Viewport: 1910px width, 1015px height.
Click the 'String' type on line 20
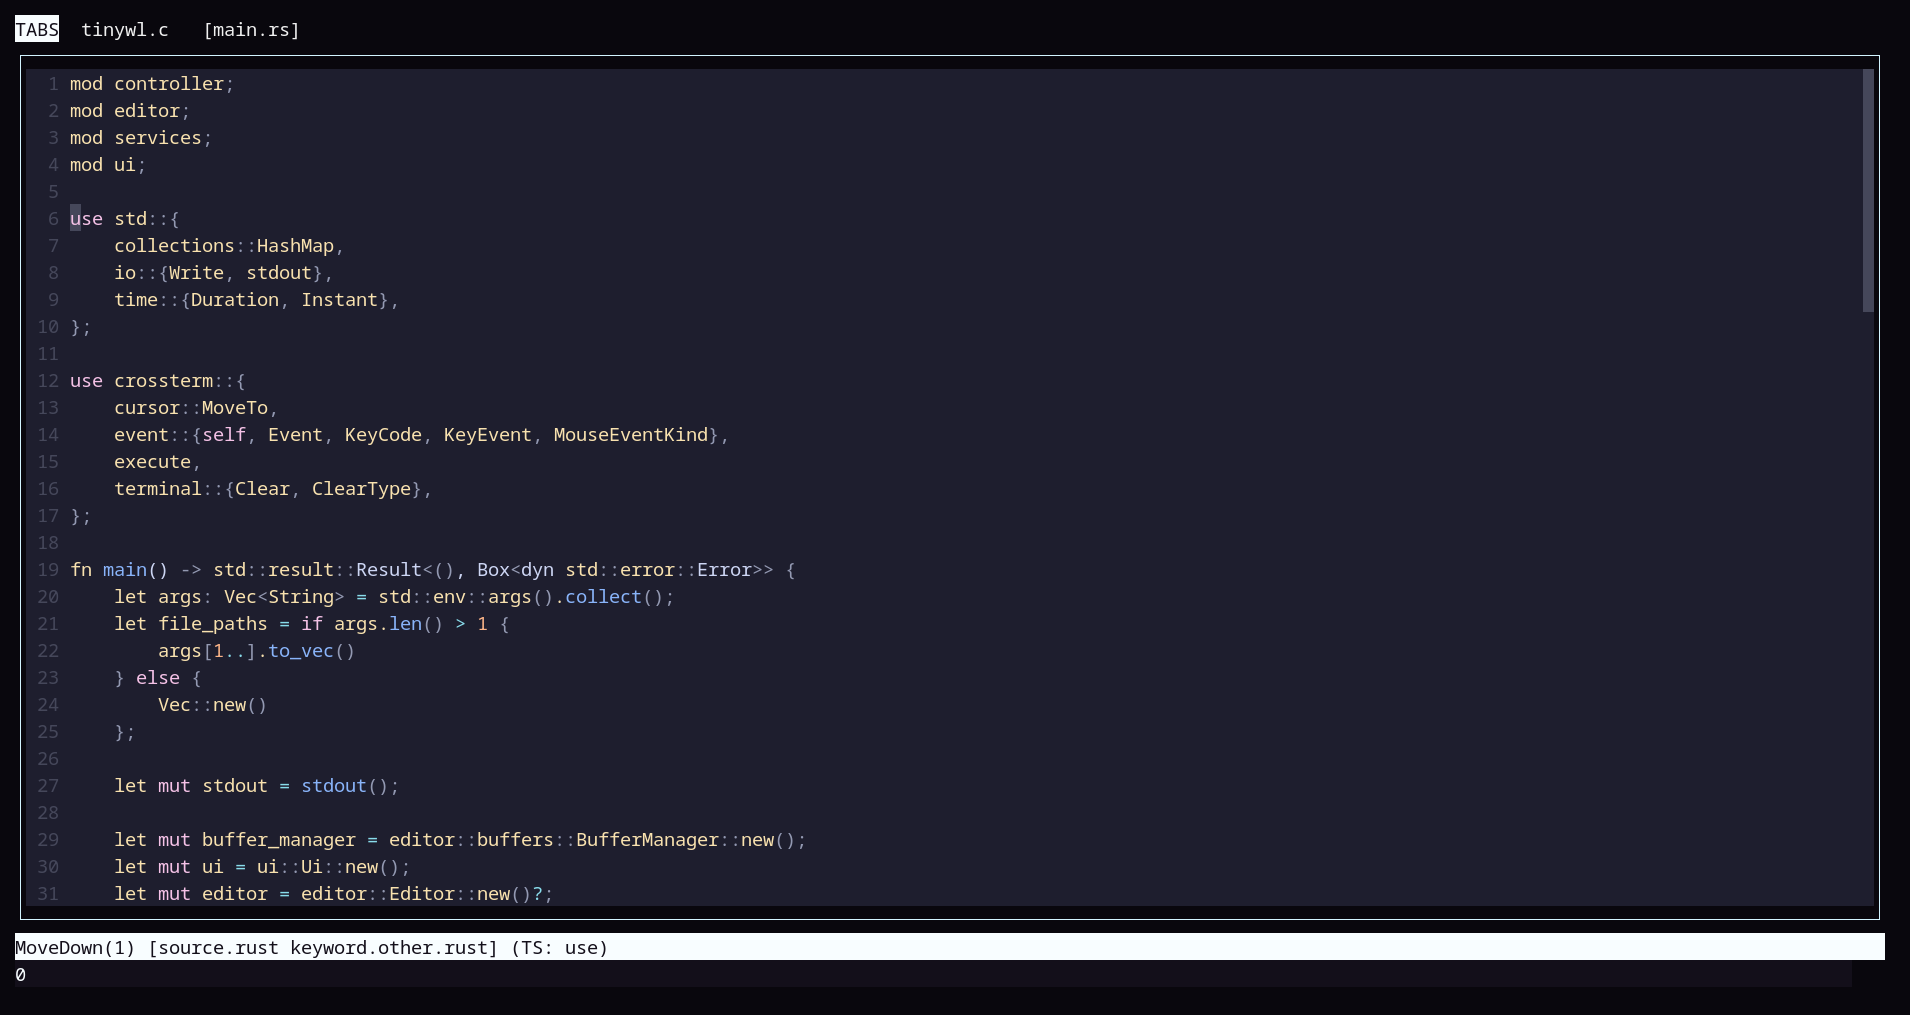tap(301, 597)
